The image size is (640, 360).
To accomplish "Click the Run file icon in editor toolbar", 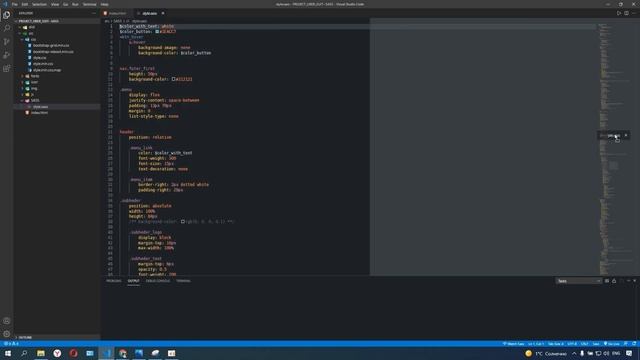I will pos(619,13).
